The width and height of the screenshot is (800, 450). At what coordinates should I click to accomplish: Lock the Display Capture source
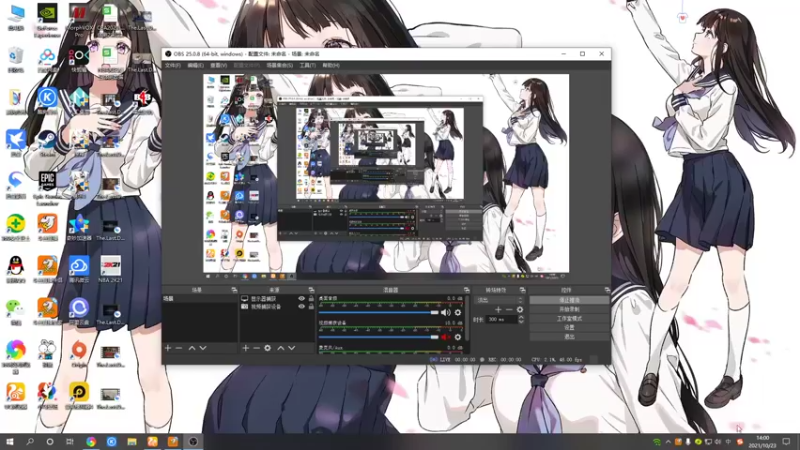click(x=311, y=299)
